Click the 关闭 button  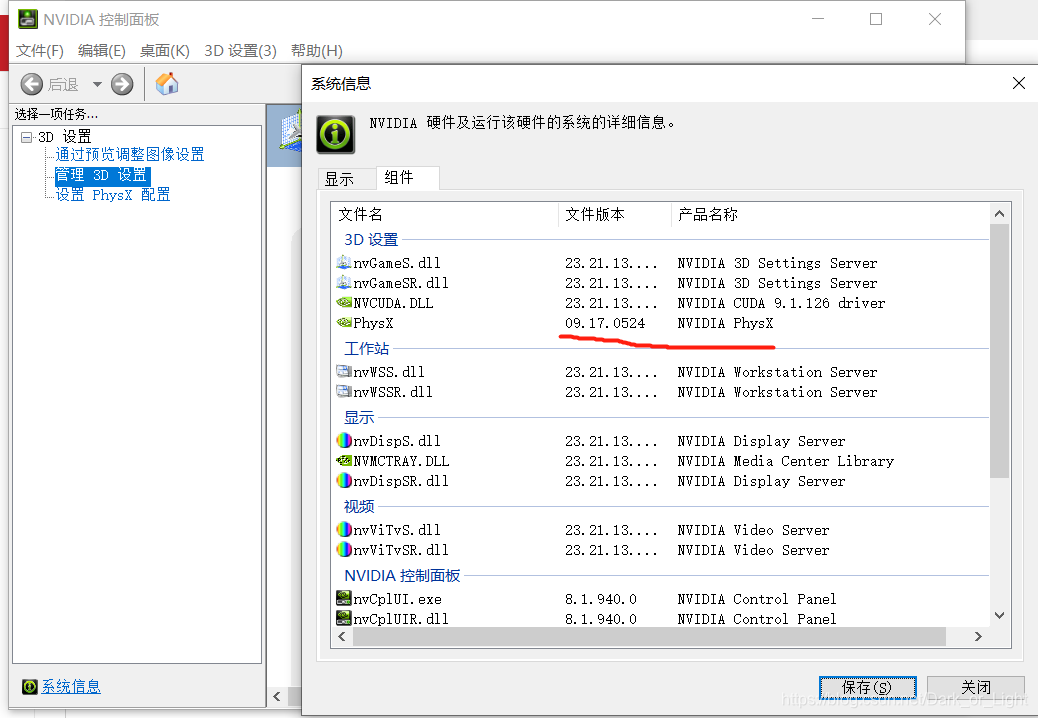[976, 688]
